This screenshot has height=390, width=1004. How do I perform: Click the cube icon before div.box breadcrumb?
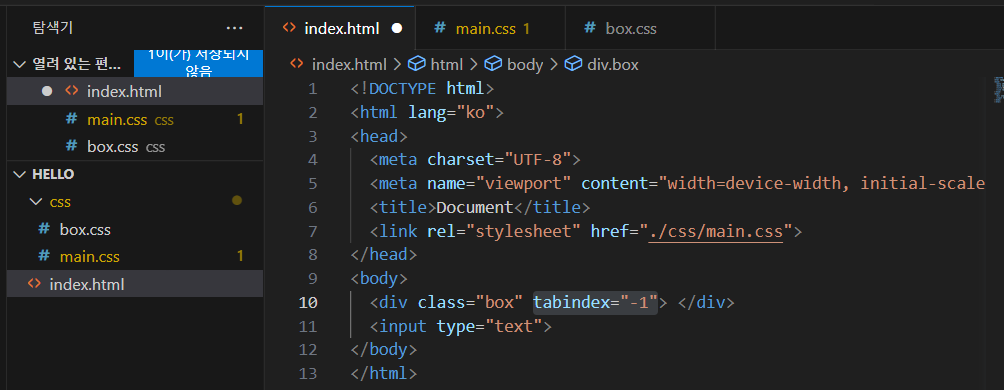coord(573,64)
